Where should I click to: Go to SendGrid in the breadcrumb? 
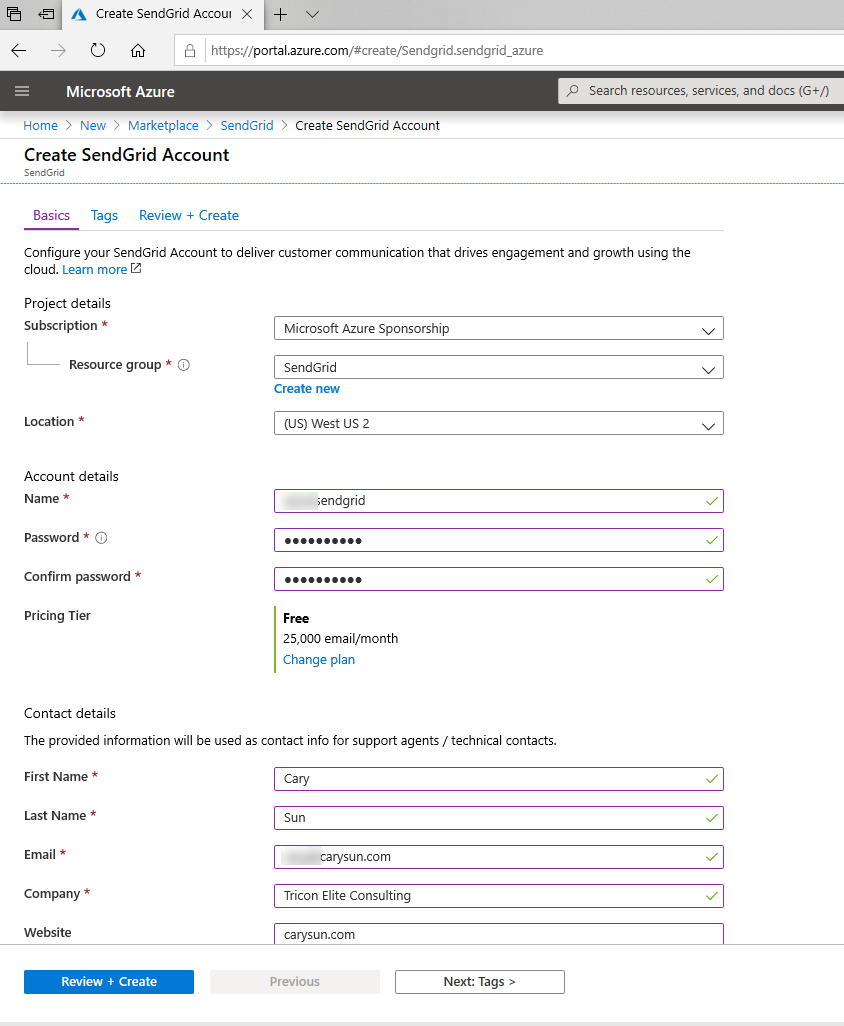pyautogui.click(x=247, y=126)
